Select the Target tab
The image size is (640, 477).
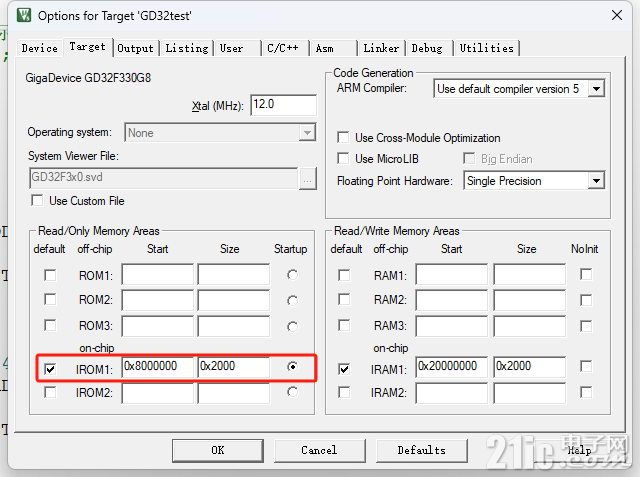click(x=87, y=47)
